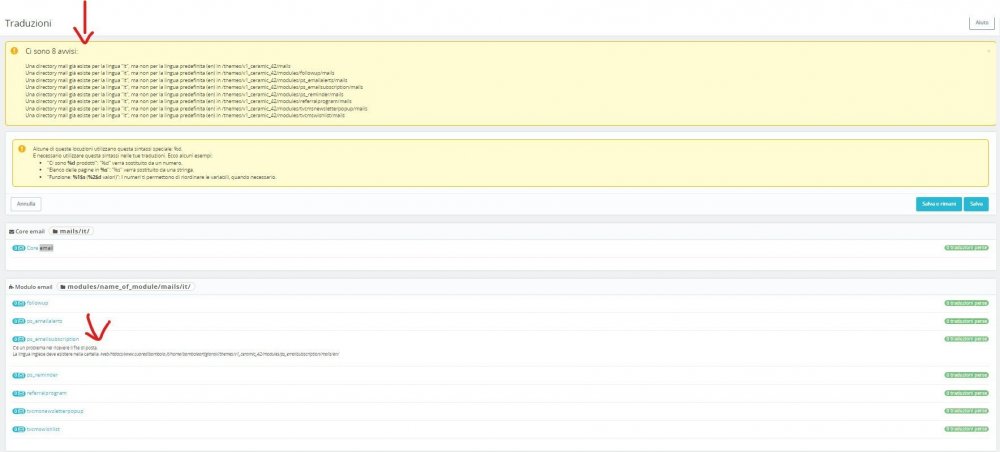Click the folder icon before mails/it/
Viewport: 1000px width, 452px height.
(x=55, y=231)
